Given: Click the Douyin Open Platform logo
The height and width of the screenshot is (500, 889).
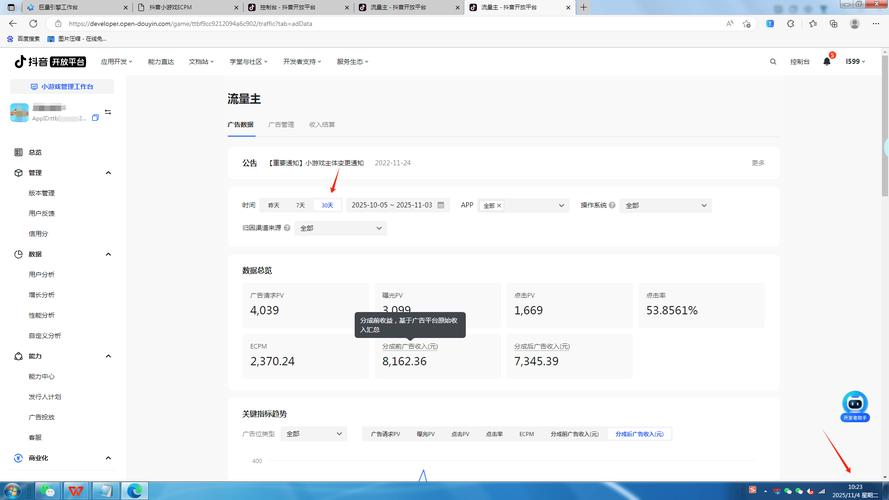Looking at the screenshot, I should [x=50, y=61].
